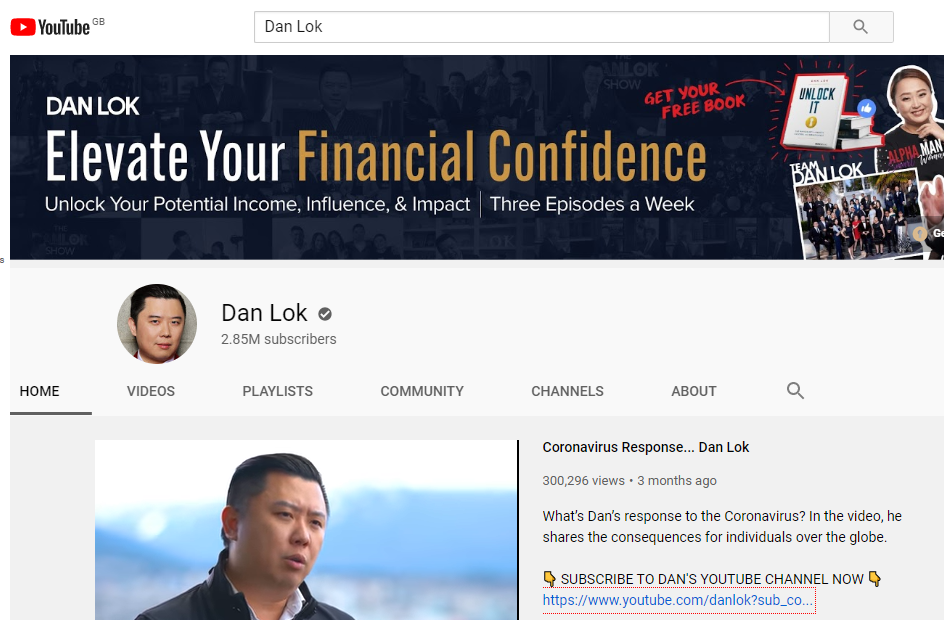Switch to the Videos tab
944x620 pixels.
tap(151, 391)
